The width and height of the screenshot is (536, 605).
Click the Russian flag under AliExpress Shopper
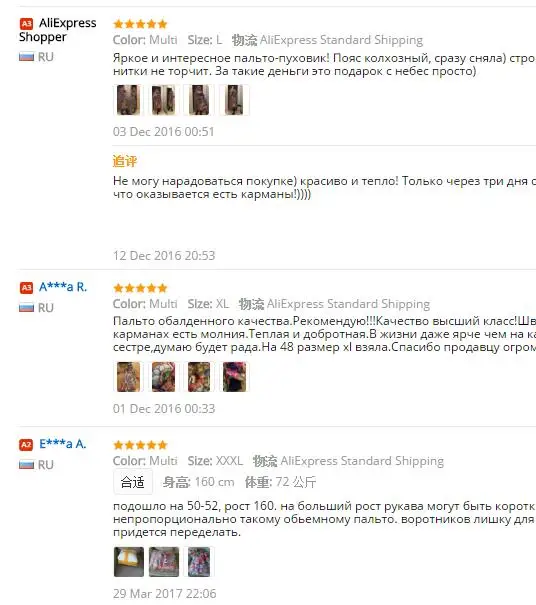27,57
